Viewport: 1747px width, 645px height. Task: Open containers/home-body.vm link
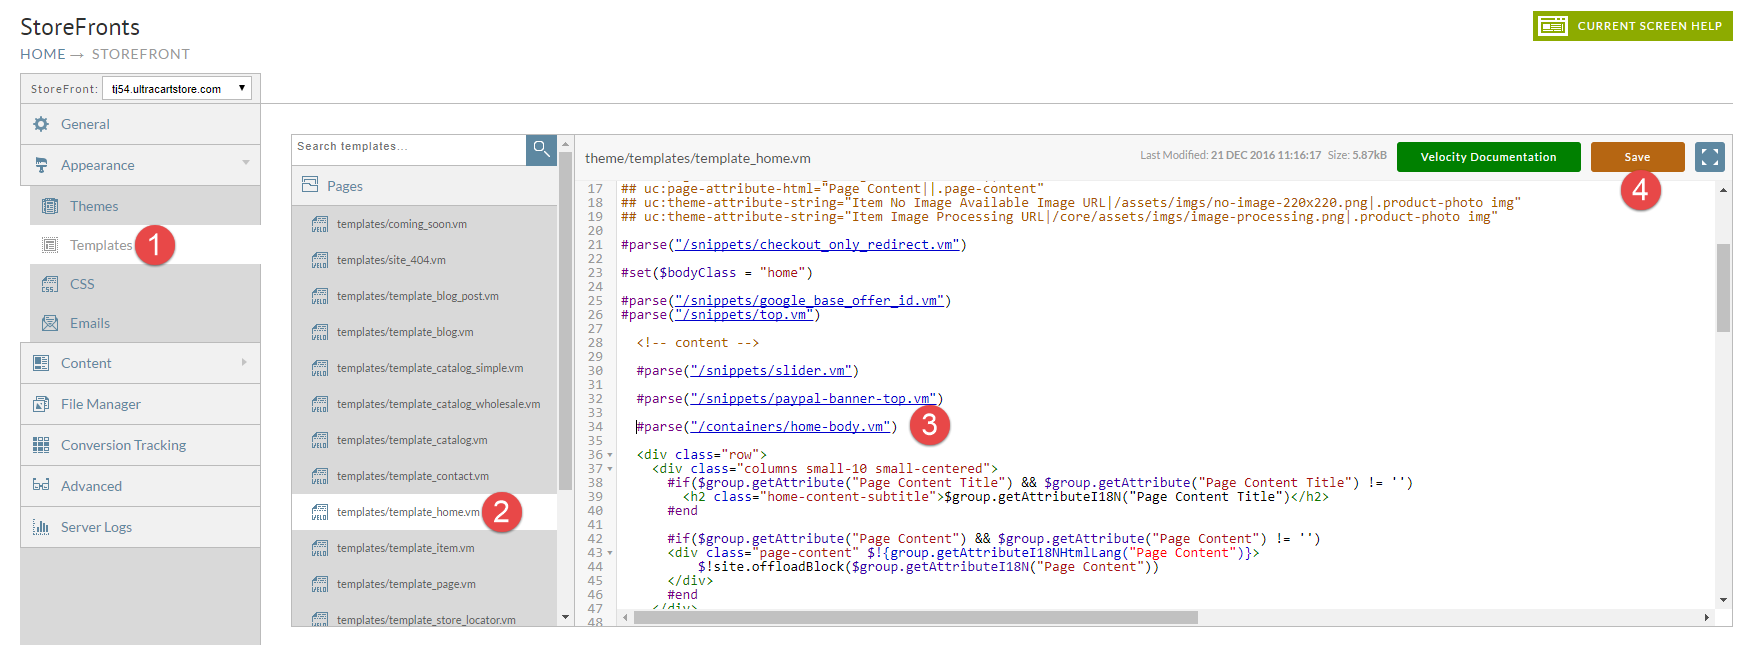click(789, 427)
